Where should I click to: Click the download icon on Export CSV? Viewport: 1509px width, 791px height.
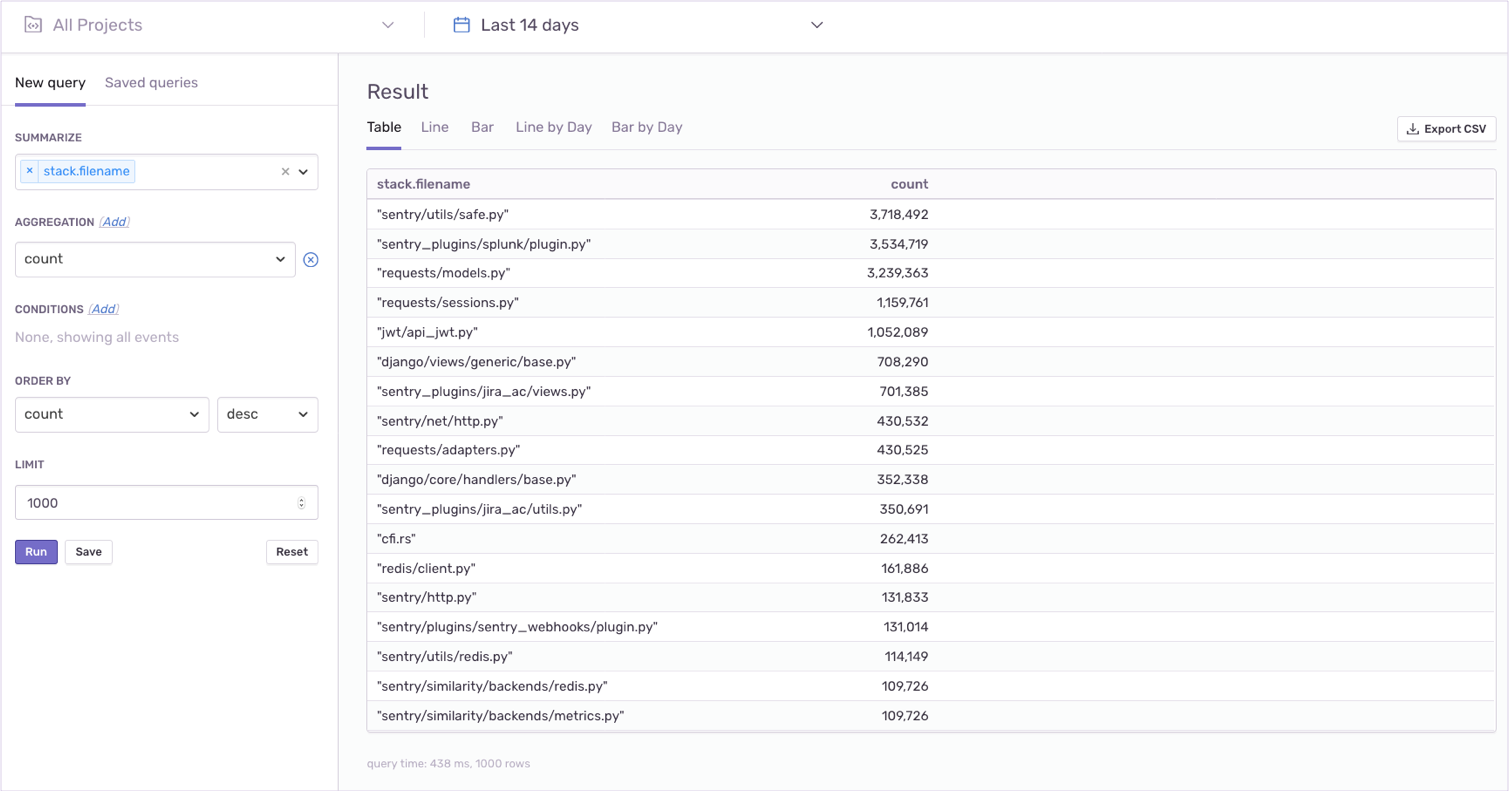click(x=1413, y=129)
